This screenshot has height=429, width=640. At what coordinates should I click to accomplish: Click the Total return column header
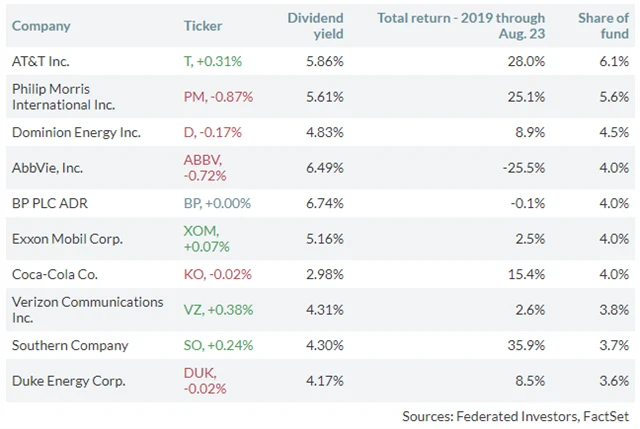(461, 25)
